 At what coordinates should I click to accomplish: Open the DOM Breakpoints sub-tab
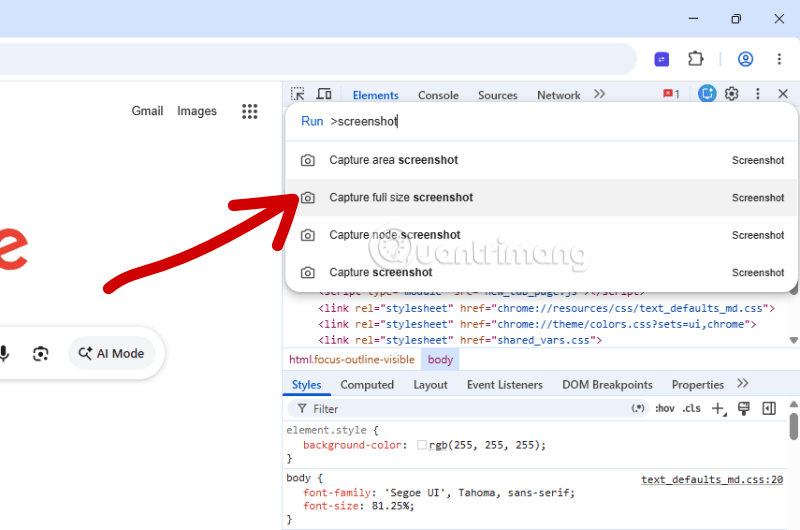click(x=607, y=385)
